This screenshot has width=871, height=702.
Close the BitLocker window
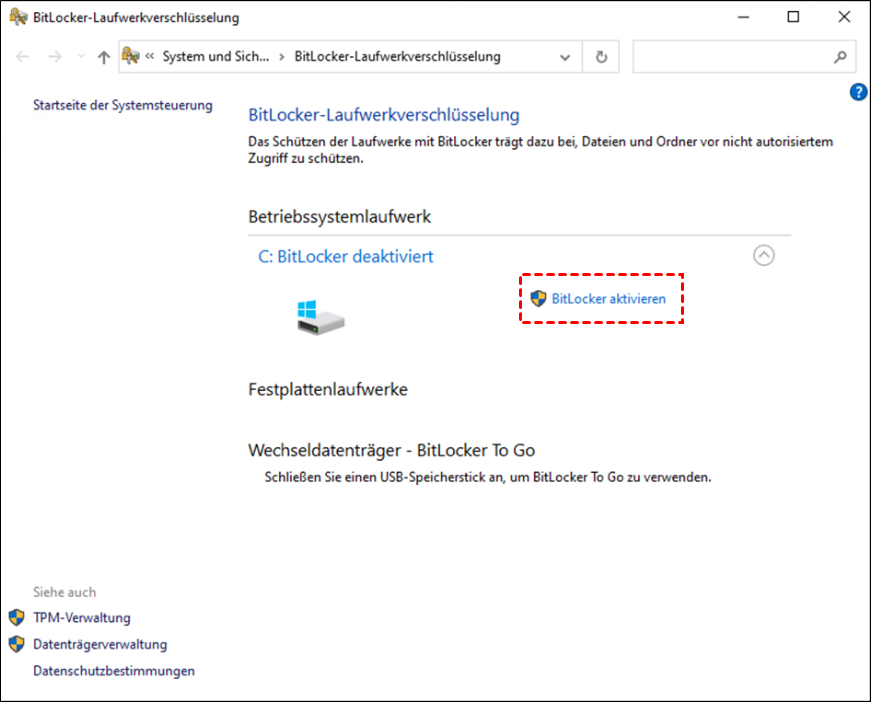click(x=844, y=17)
